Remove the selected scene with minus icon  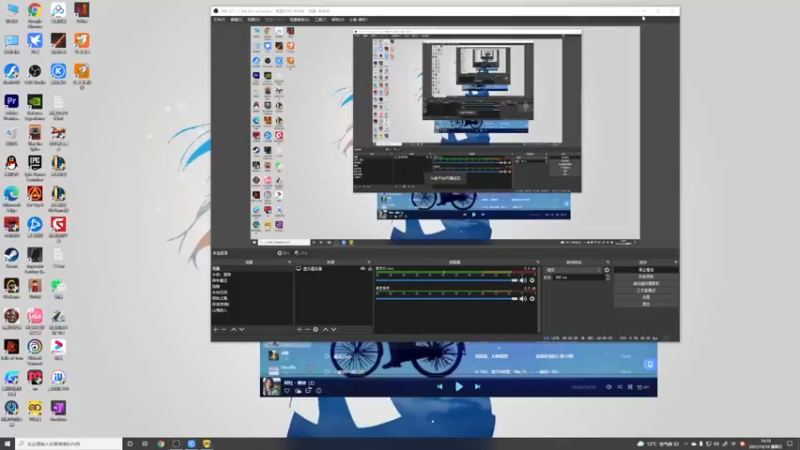[x=223, y=330]
